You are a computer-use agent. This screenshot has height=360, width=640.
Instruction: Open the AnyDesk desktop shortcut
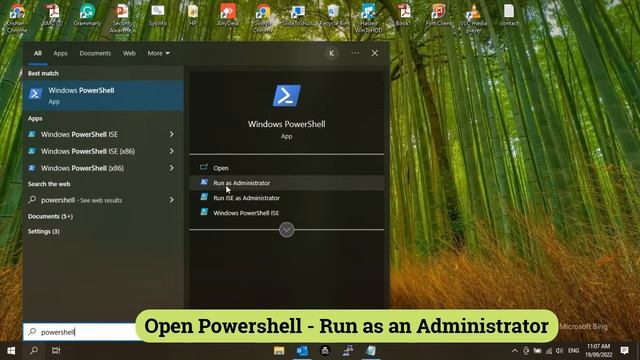(x=228, y=15)
